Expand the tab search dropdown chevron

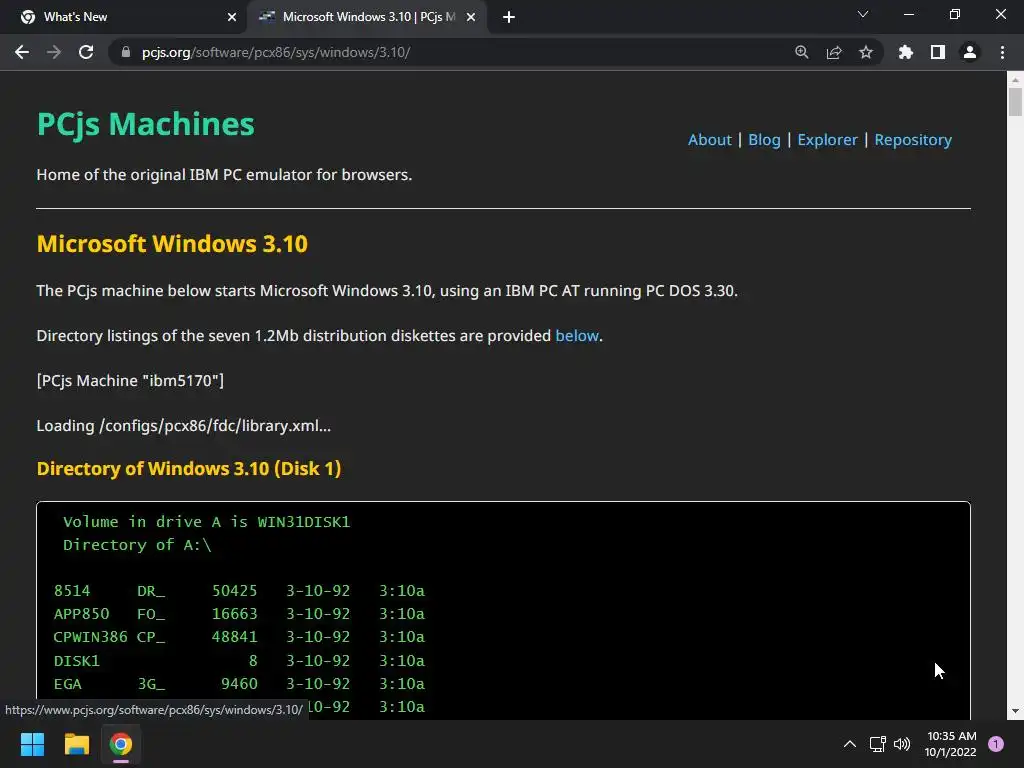click(x=863, y=14)
